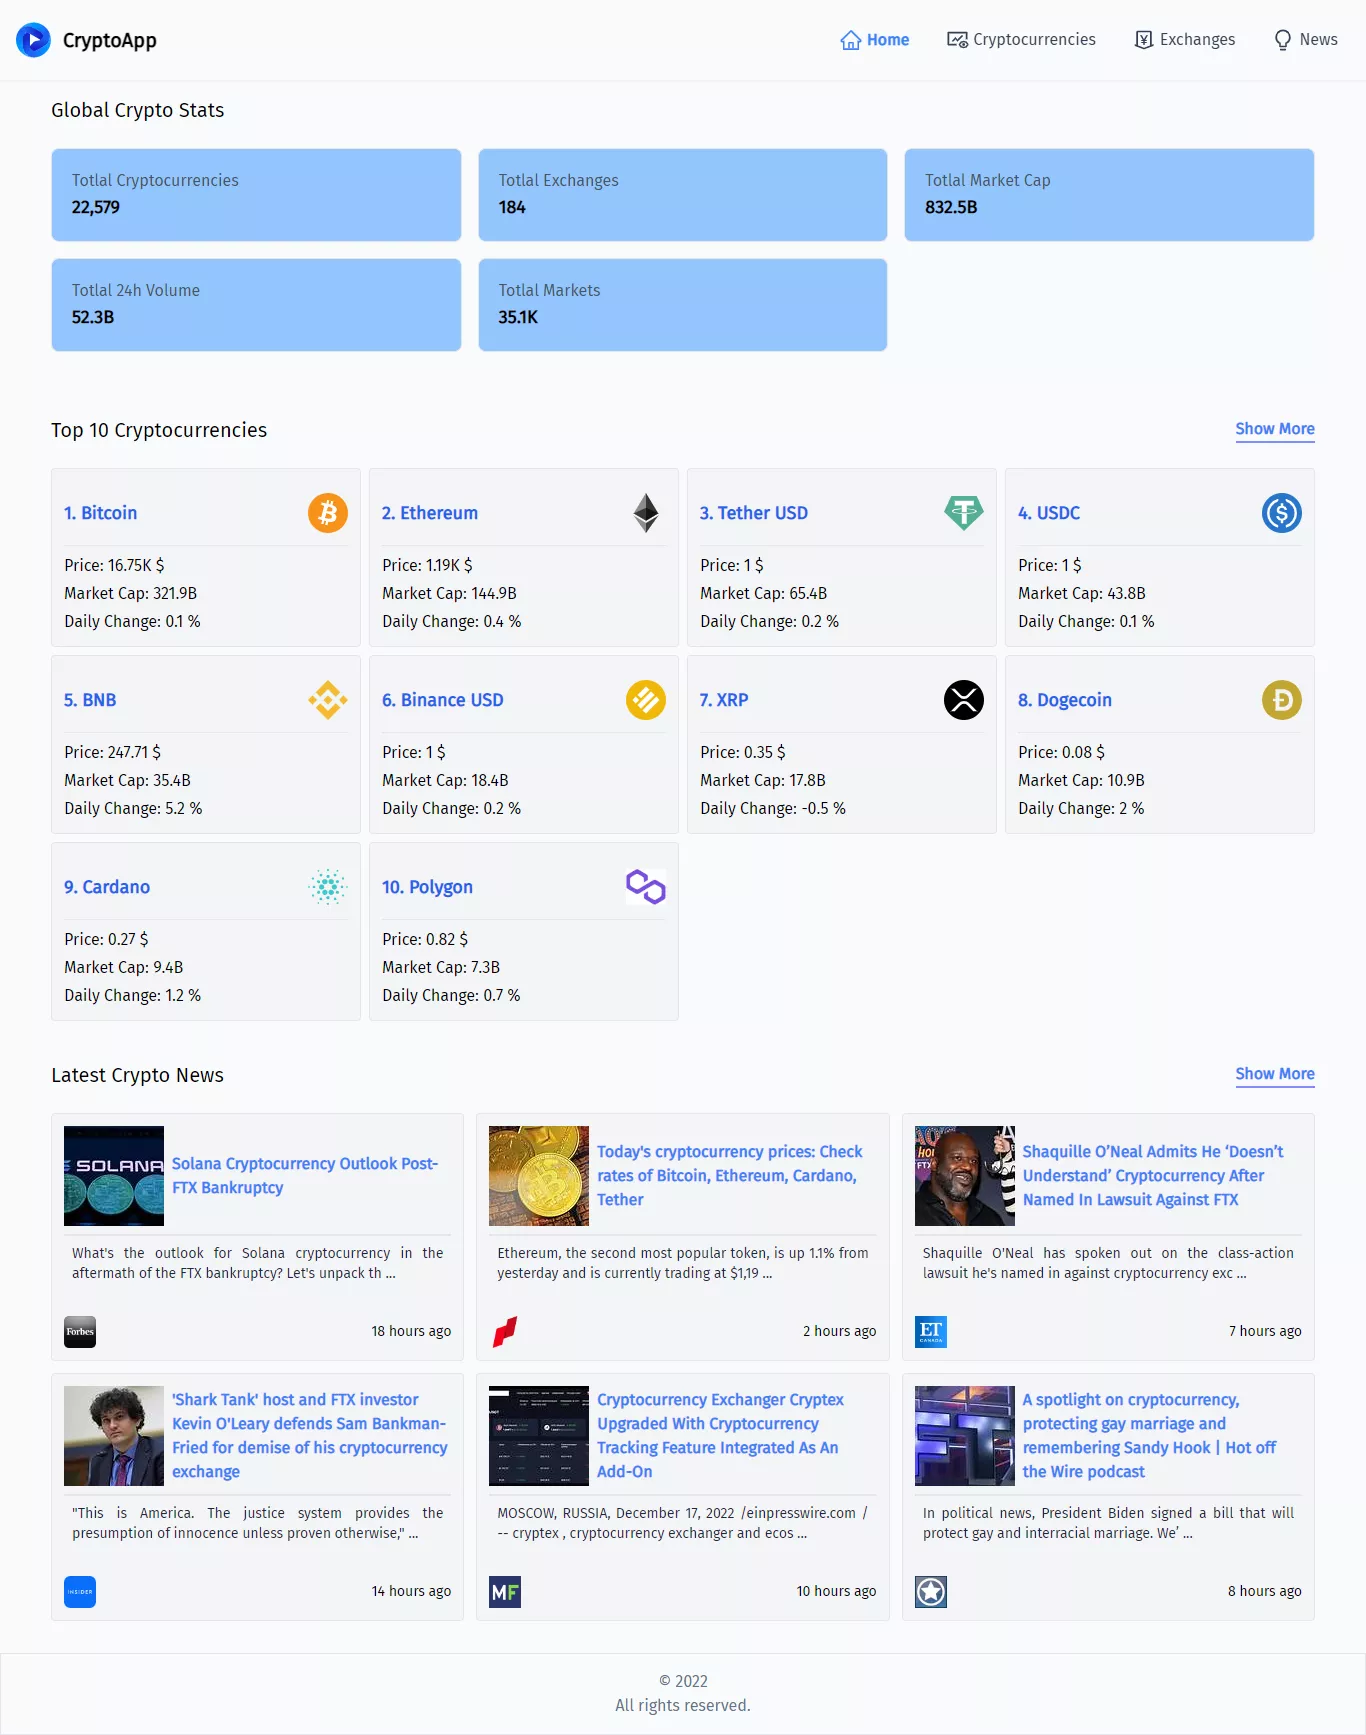Screen dimensions: 1366x1735
Task: Open the Shaquille O'Neal news thumbnail
Action: coord(965,1176)
